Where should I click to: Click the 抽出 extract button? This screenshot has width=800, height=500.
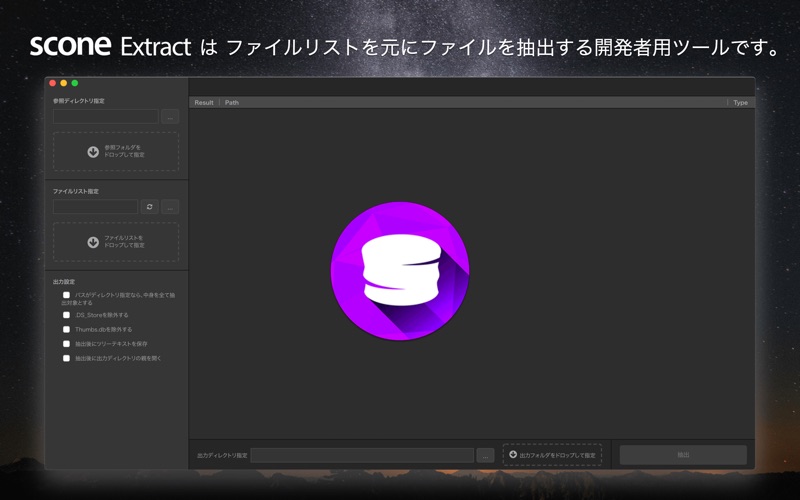click(x=683, y=455)
